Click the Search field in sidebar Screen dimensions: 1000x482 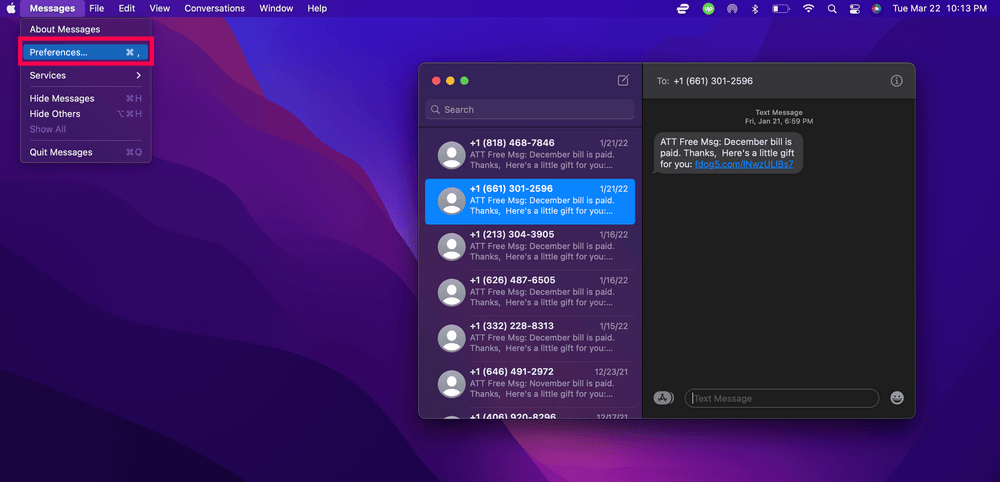pos(530,110)
